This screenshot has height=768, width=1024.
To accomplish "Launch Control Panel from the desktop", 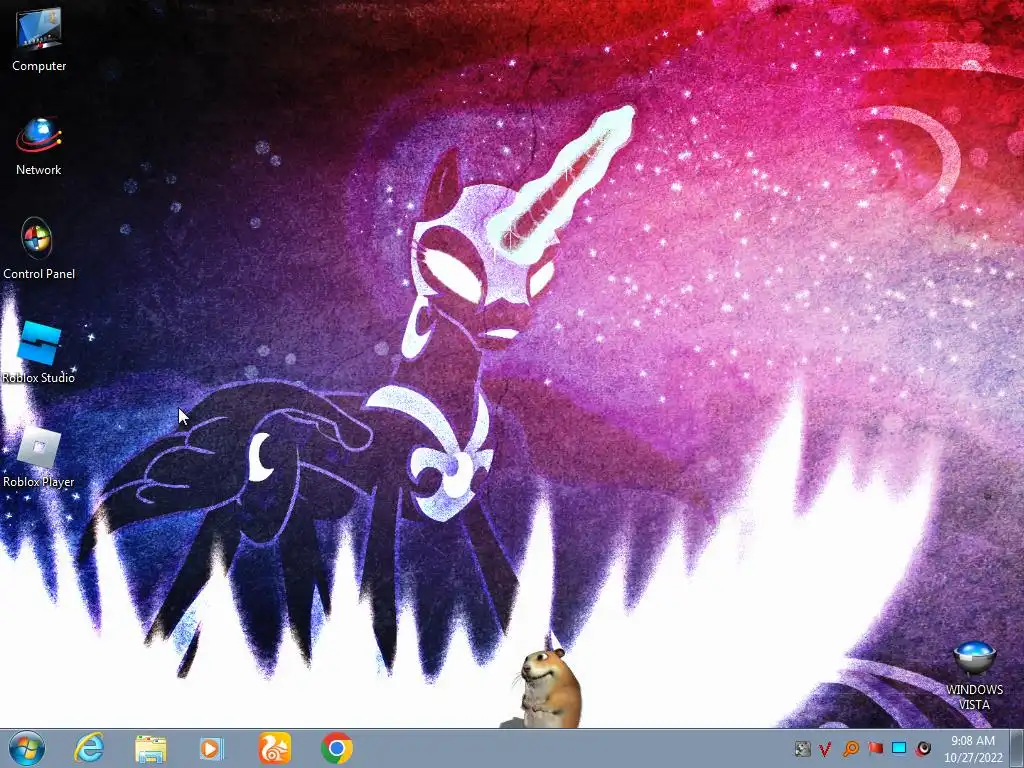I will click(x=39, y=249).
